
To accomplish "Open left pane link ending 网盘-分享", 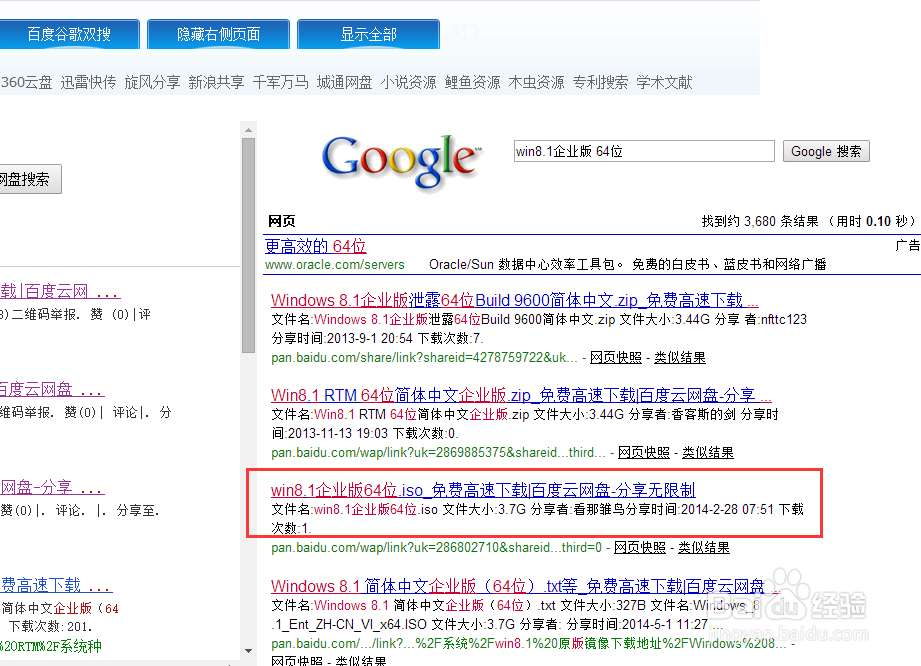I will coord(52,487).
